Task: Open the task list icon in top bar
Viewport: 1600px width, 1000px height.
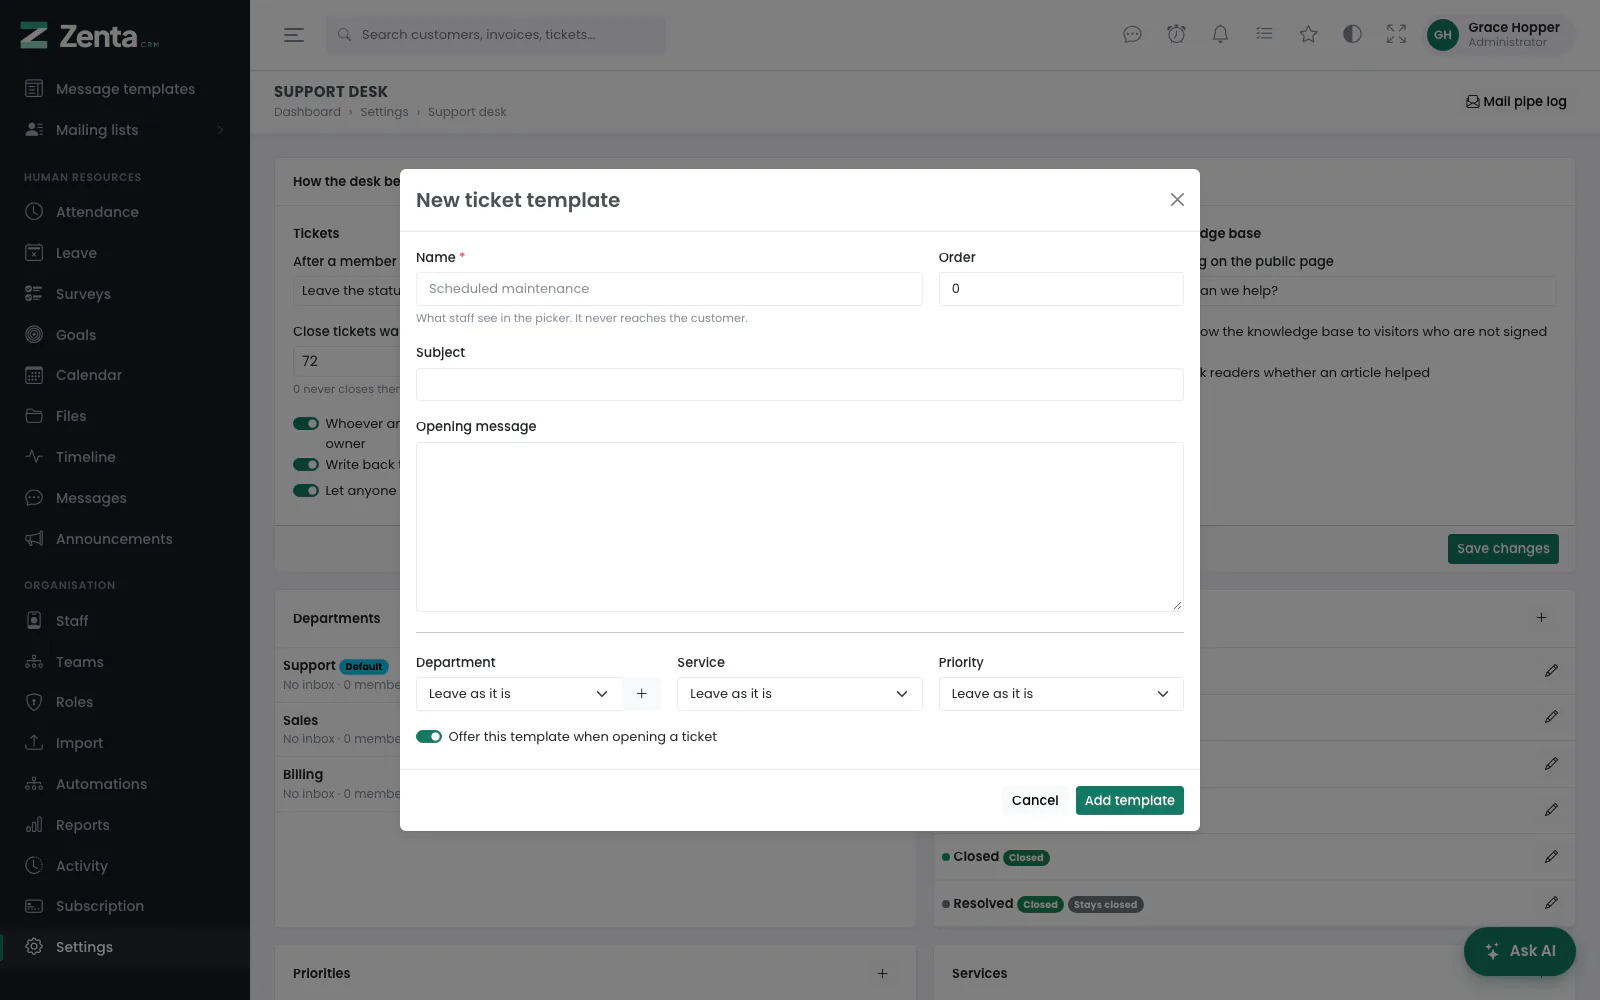Action: (1264, 35)
